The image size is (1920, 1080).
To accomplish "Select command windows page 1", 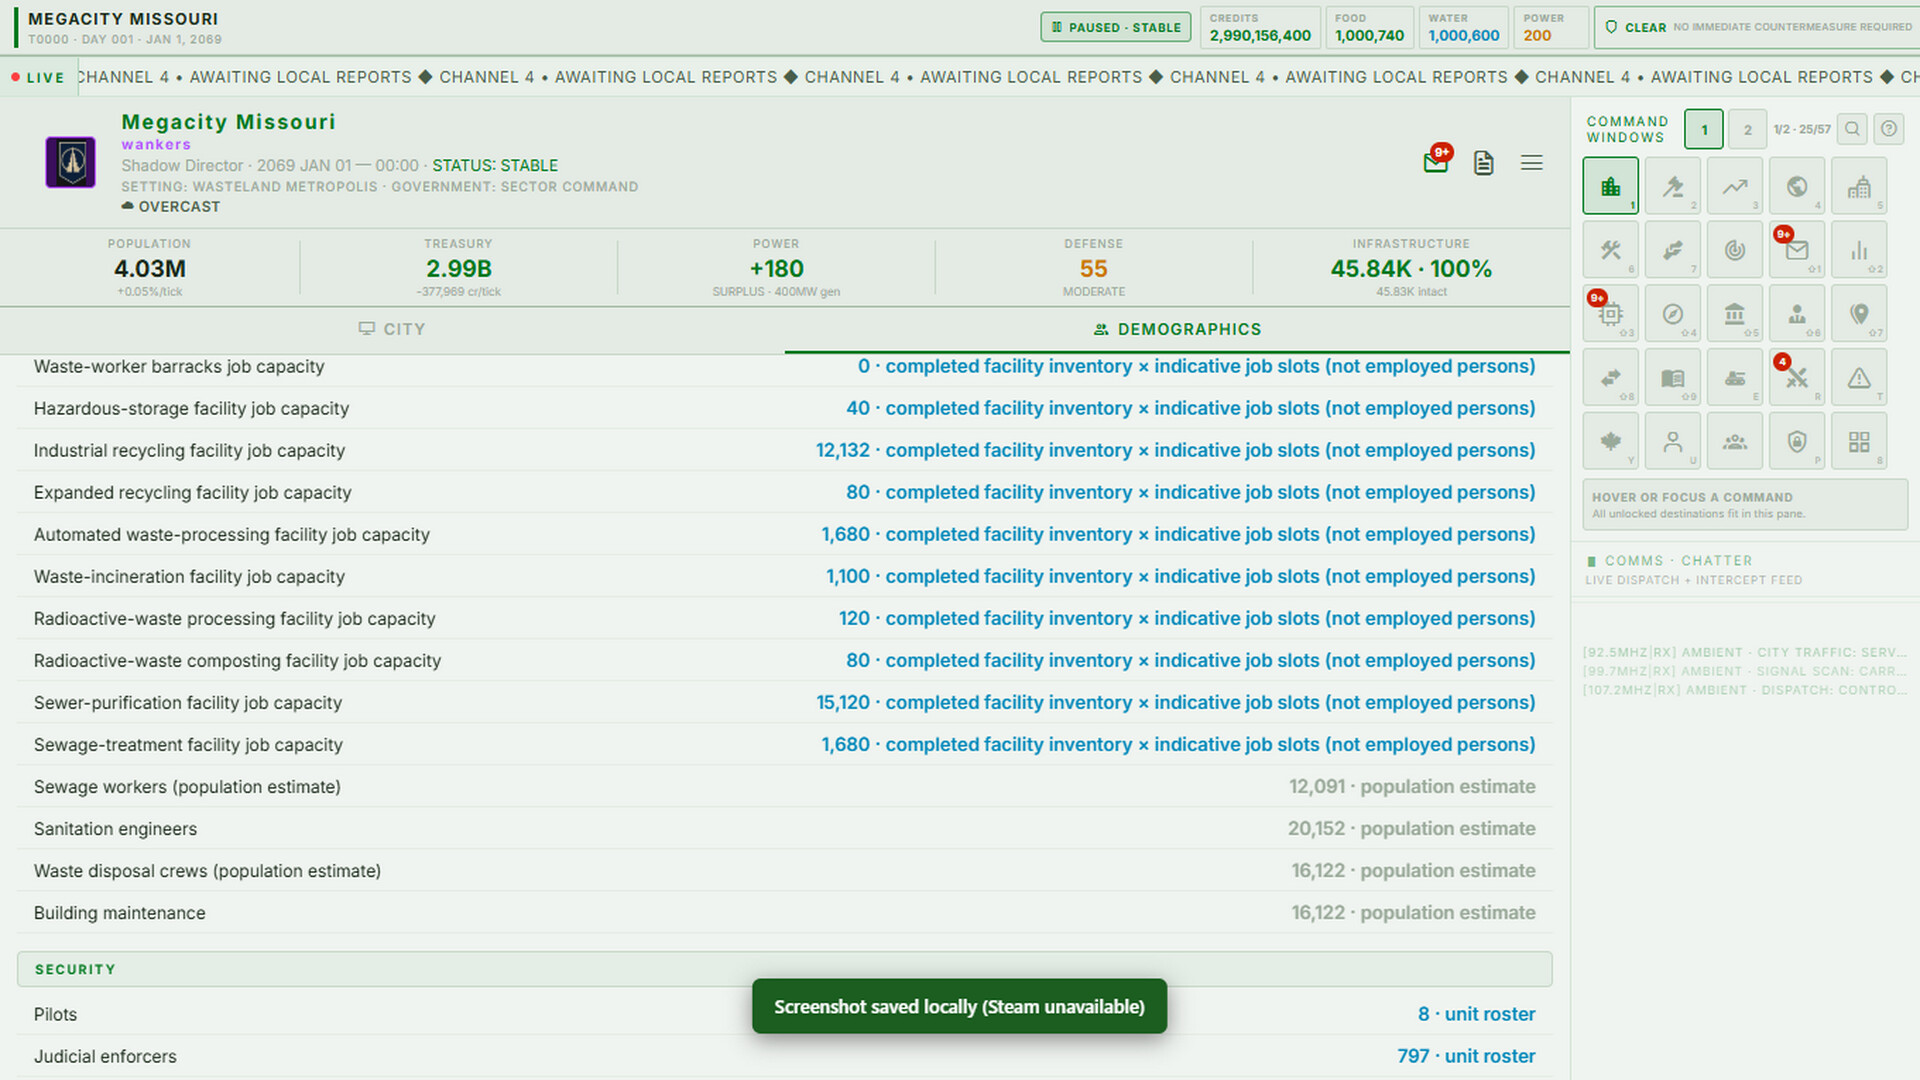I will [x=1704, y=130].
